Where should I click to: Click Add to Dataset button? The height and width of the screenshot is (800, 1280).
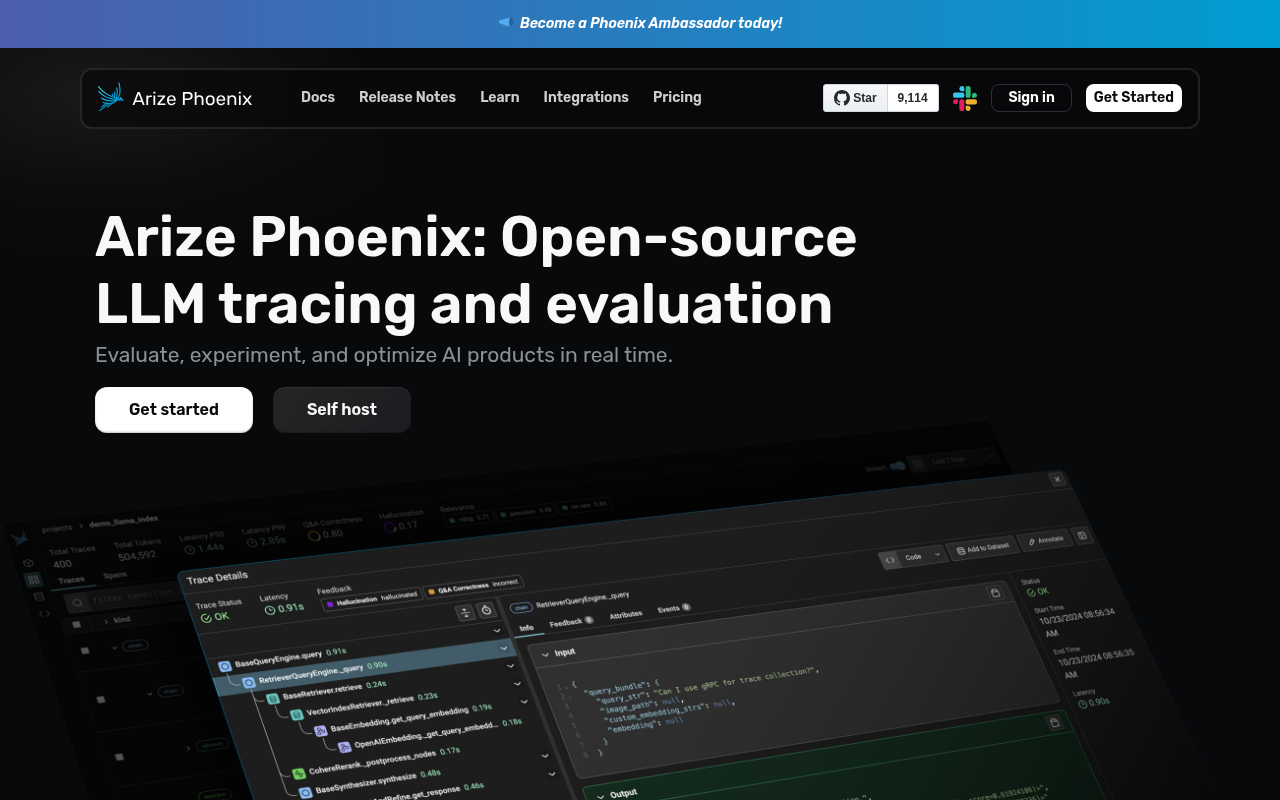tap(982, 548)
